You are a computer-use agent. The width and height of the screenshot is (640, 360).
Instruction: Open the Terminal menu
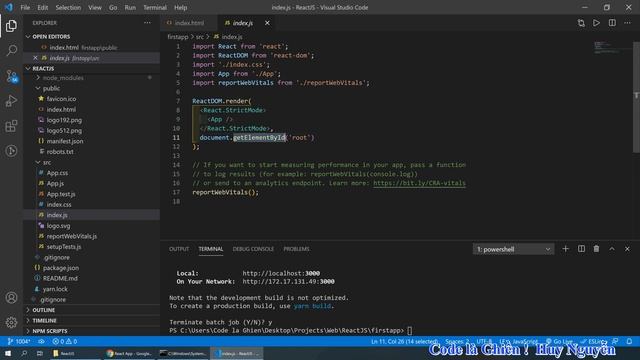tap(155, 7)
